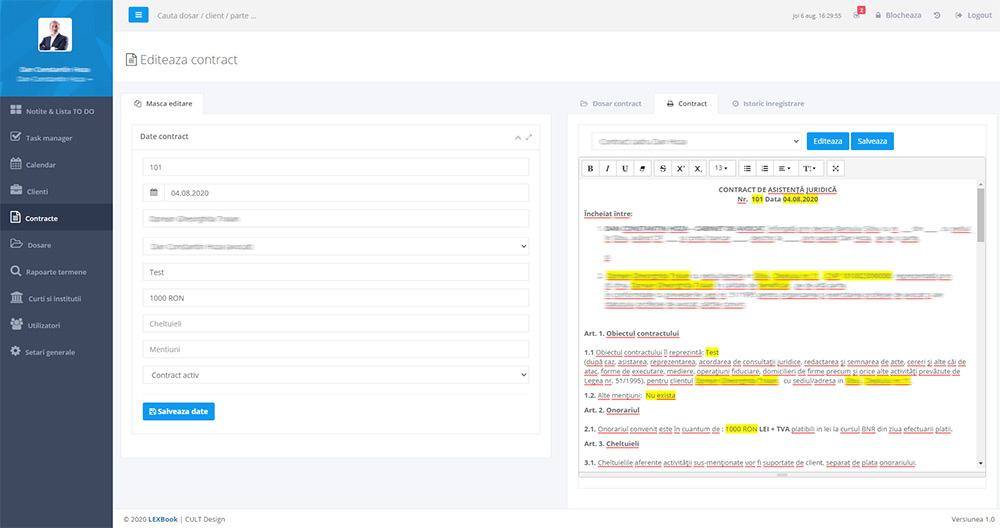Insert an unordered bullet list
This screenshot has width=1000, height=528.
tap(747, 168)
